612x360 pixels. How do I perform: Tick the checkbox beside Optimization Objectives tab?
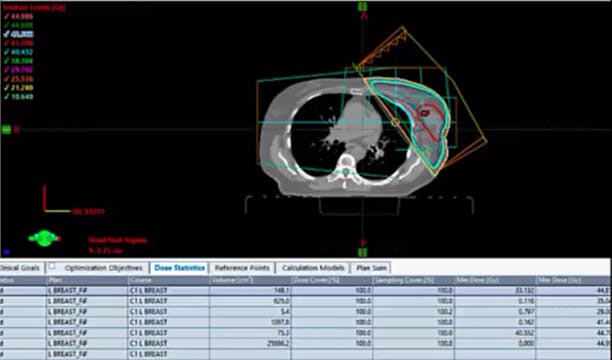point(52,266)
